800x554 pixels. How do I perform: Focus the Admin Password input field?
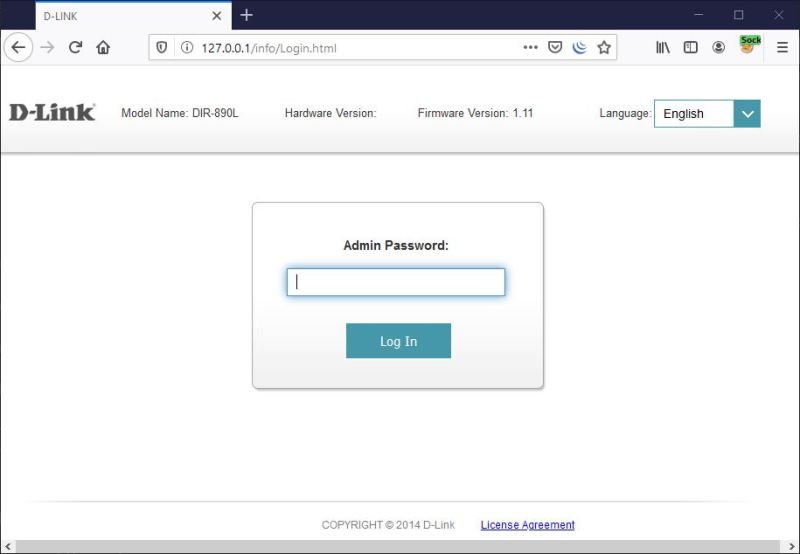pyautogui.click(x=396, y=282)
